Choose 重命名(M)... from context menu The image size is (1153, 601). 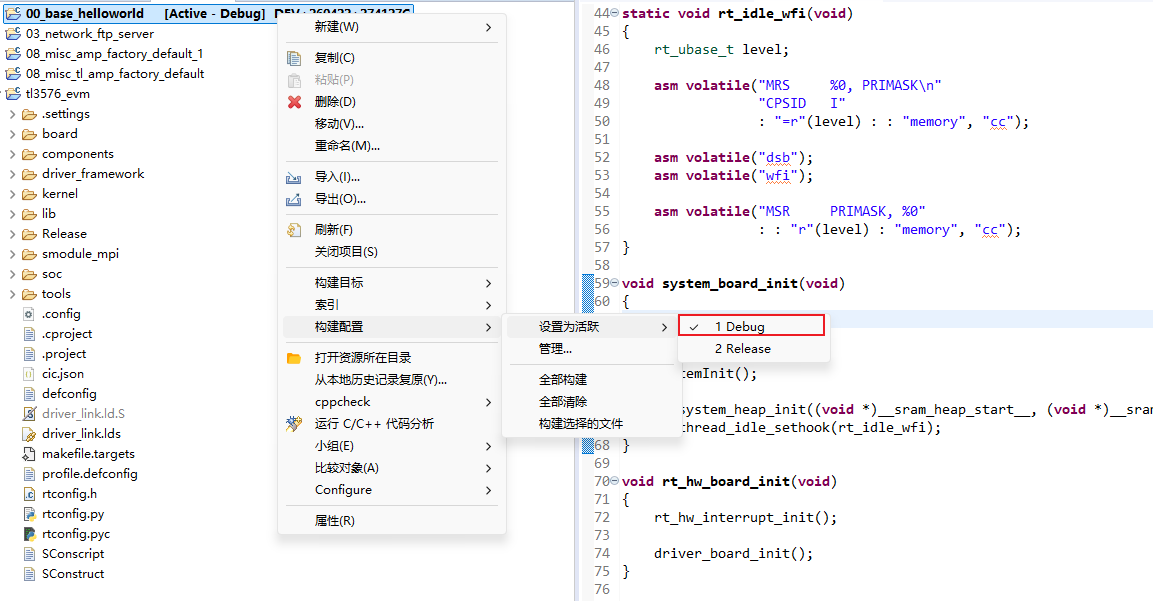coord(392,146)
